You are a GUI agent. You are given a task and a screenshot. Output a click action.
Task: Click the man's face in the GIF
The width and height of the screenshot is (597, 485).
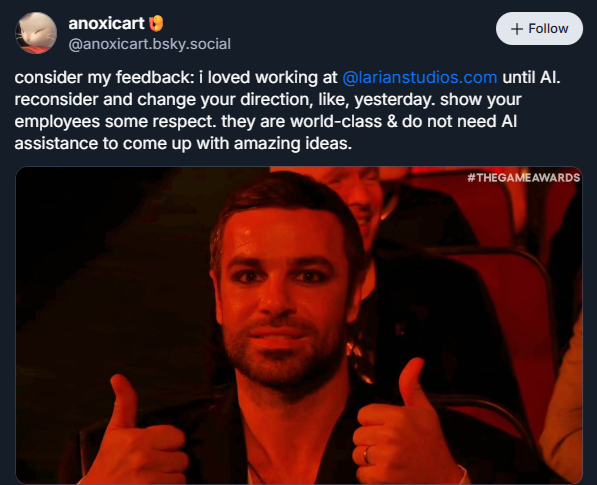[x=284, y=297]
